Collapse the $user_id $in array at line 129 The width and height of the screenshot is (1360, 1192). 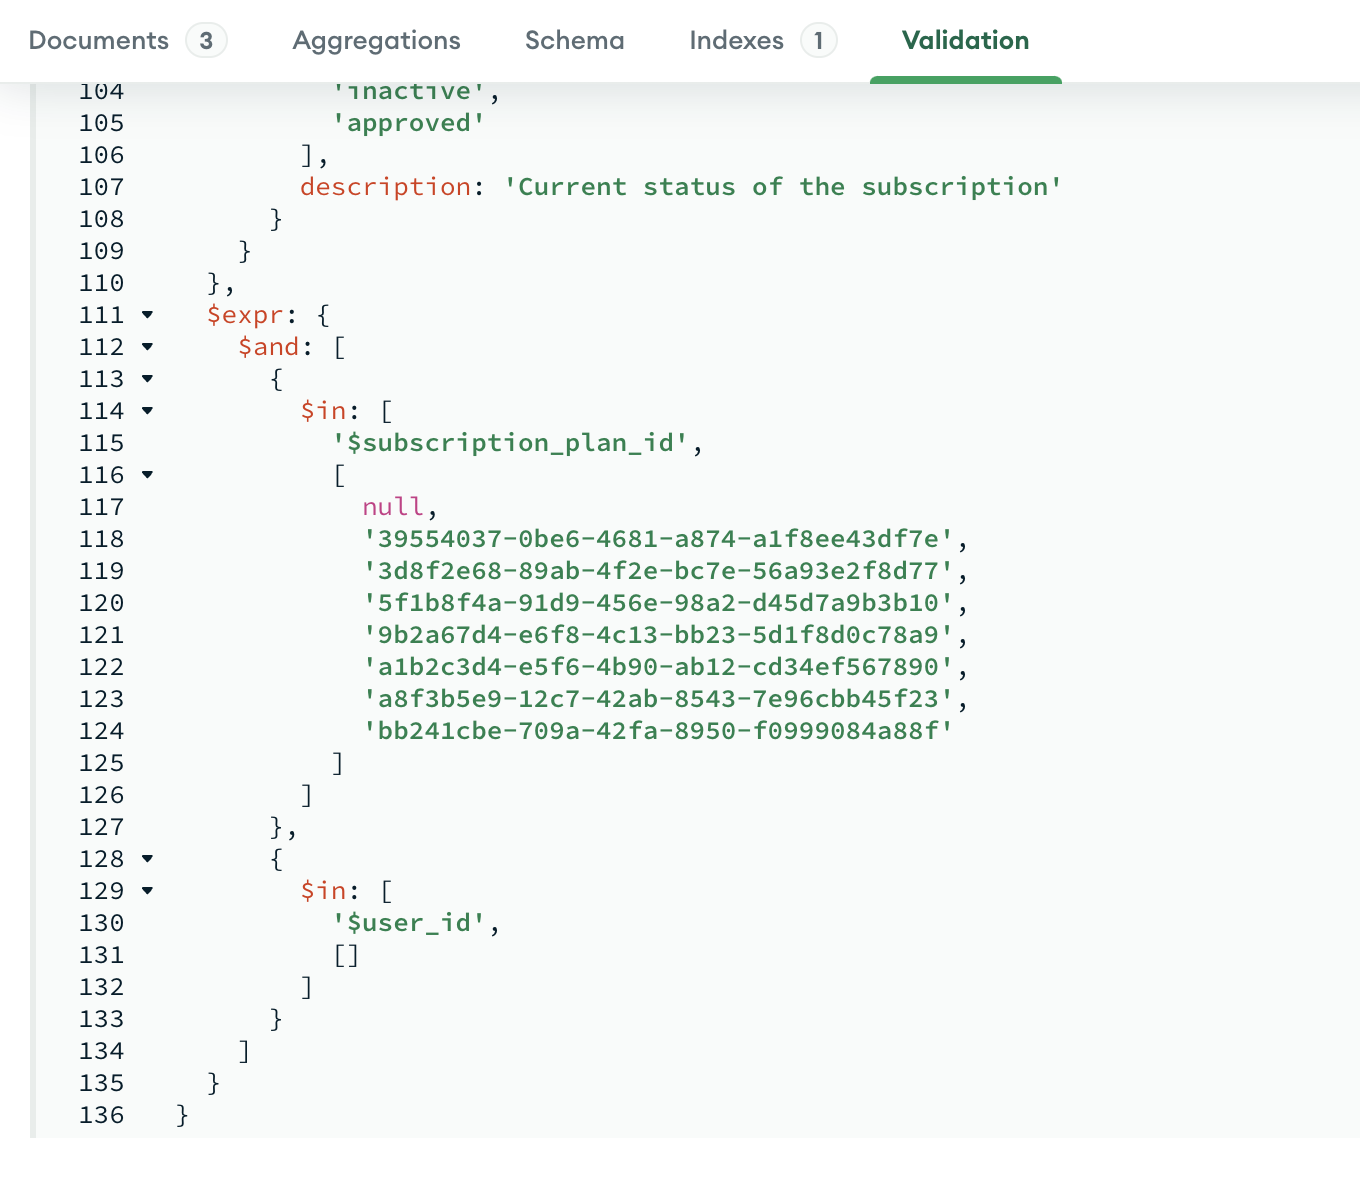tap(148, 891)
